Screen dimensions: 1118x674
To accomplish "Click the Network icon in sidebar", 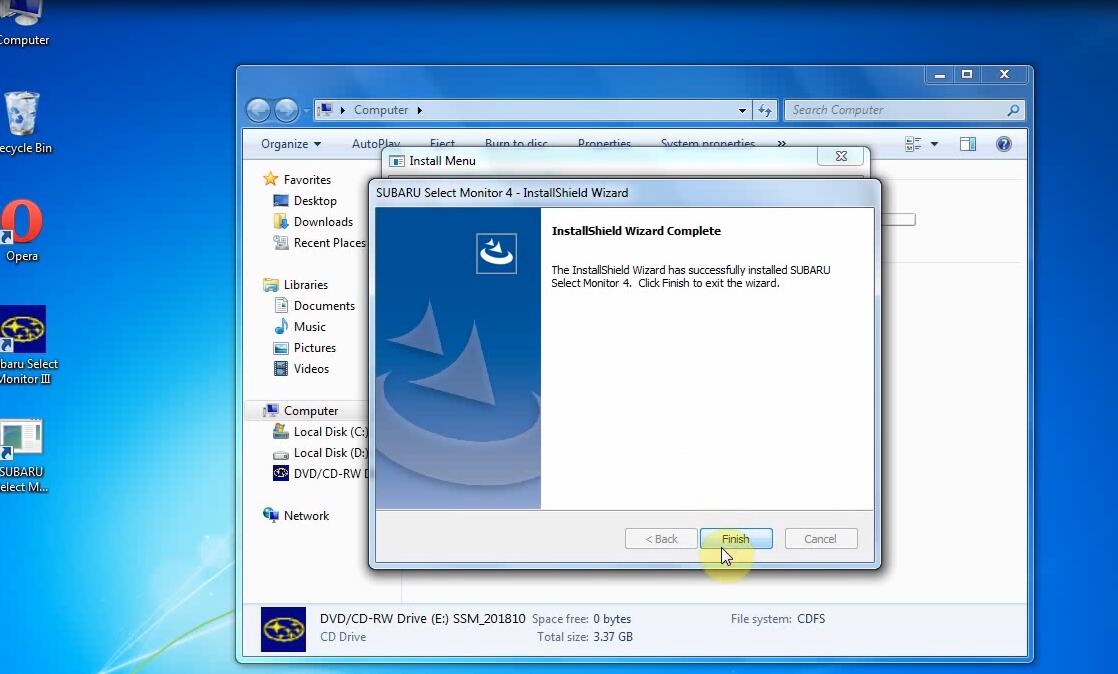I will pos(270,515).
